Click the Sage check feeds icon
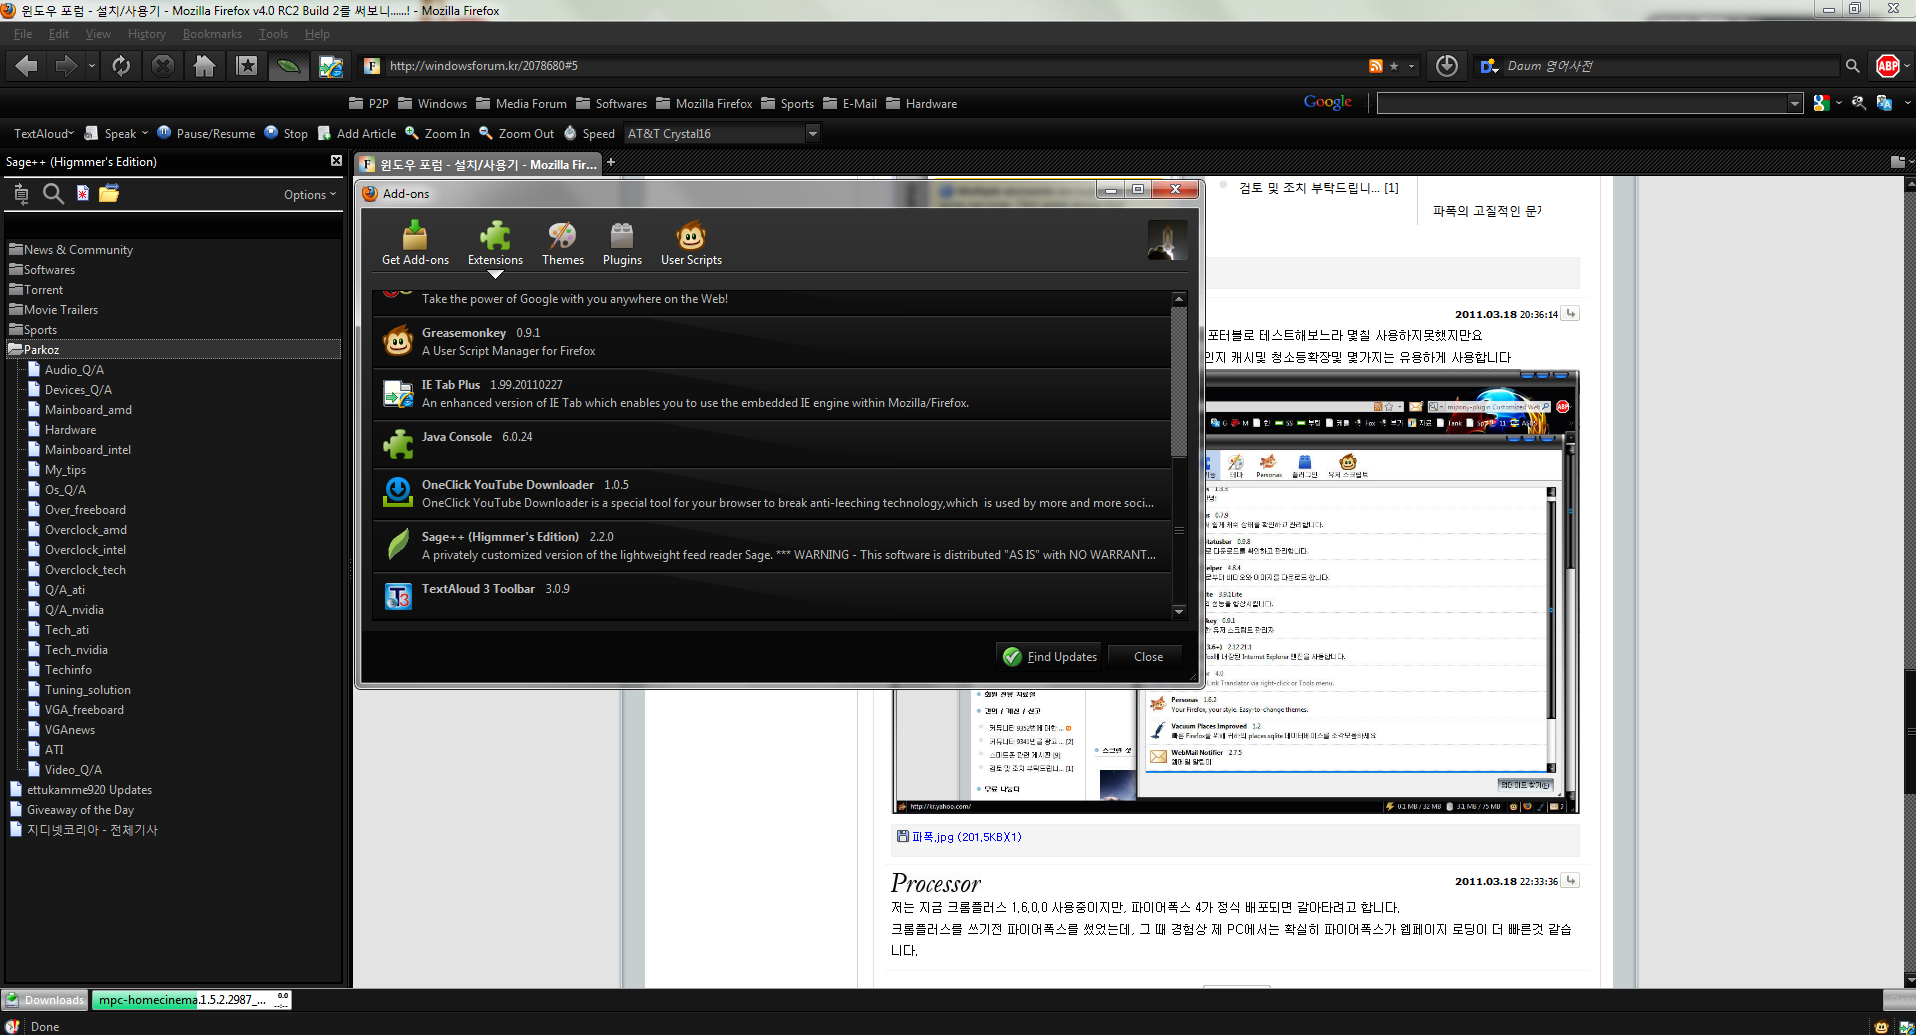Screen dimensions: 1916x1035 coord(21,194)
